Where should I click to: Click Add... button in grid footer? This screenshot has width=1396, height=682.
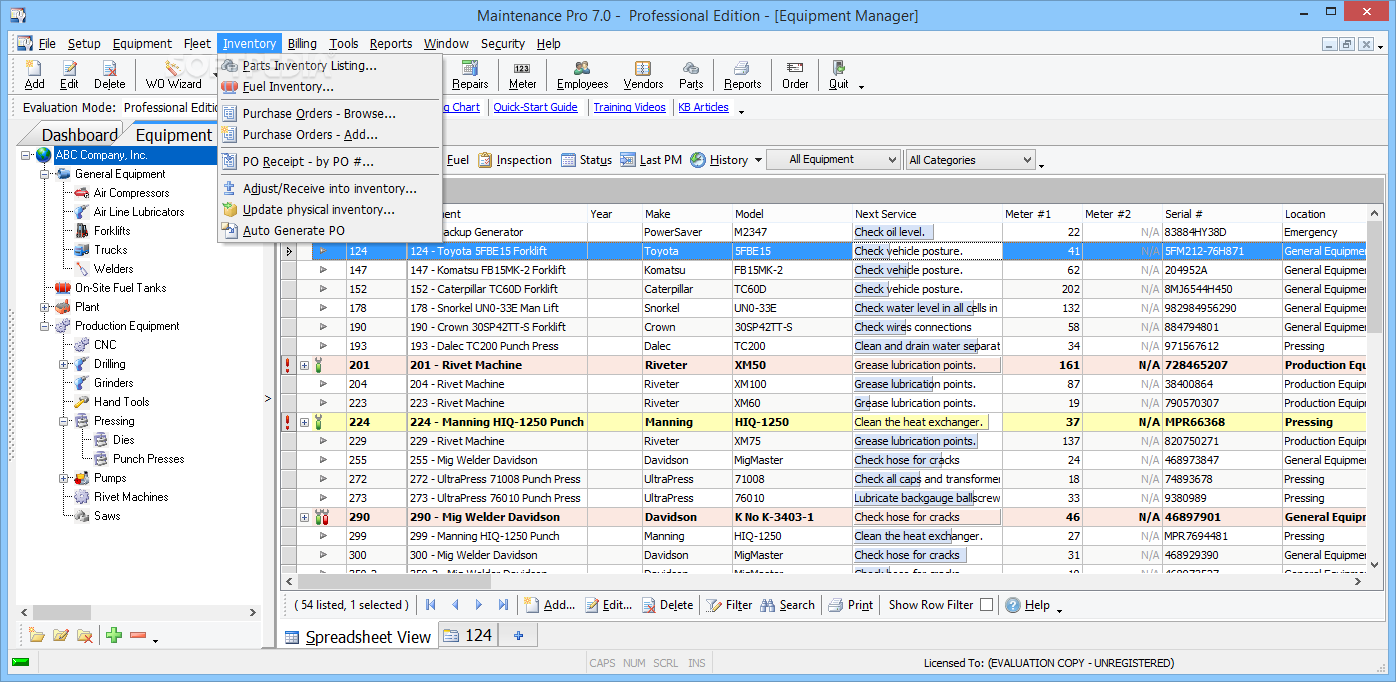point(549,605)
